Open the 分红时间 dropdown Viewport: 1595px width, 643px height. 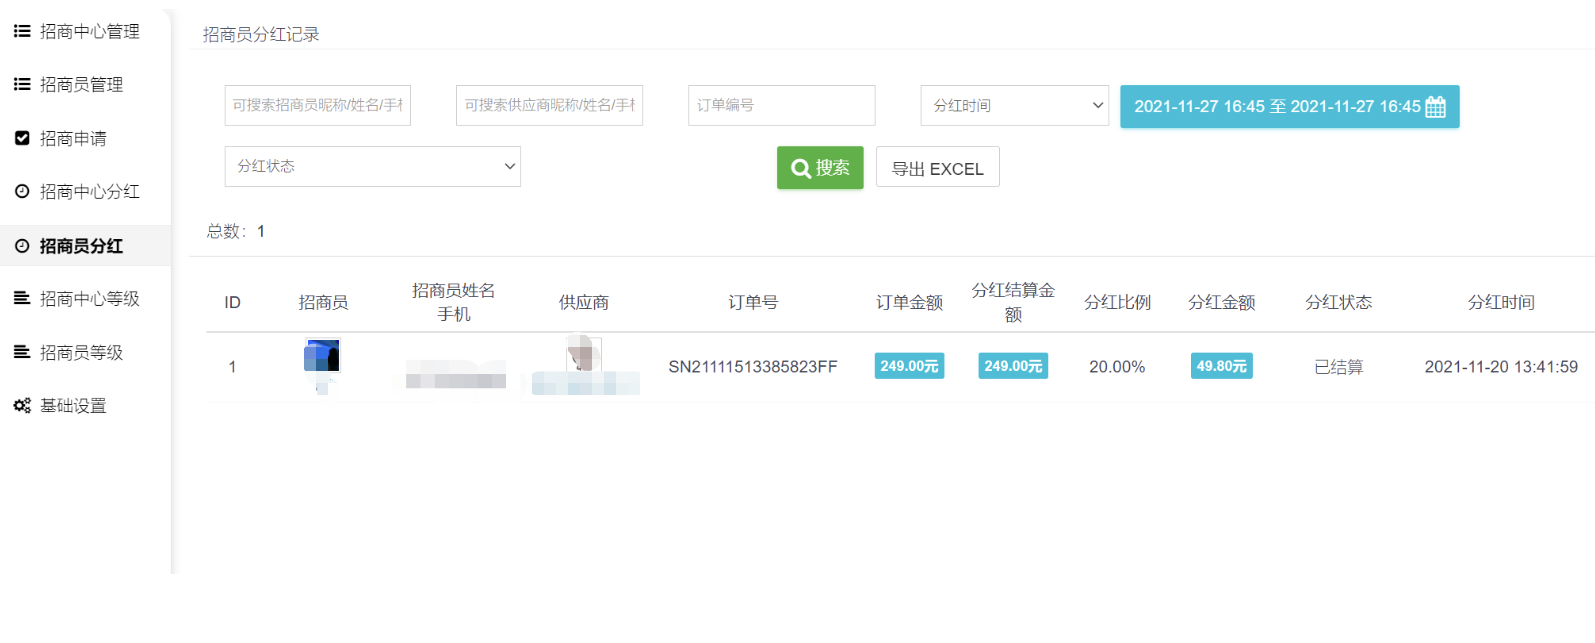point(1014,105)
